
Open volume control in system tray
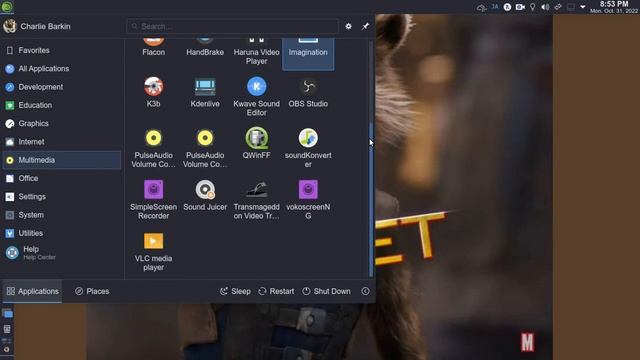[545, 7]
